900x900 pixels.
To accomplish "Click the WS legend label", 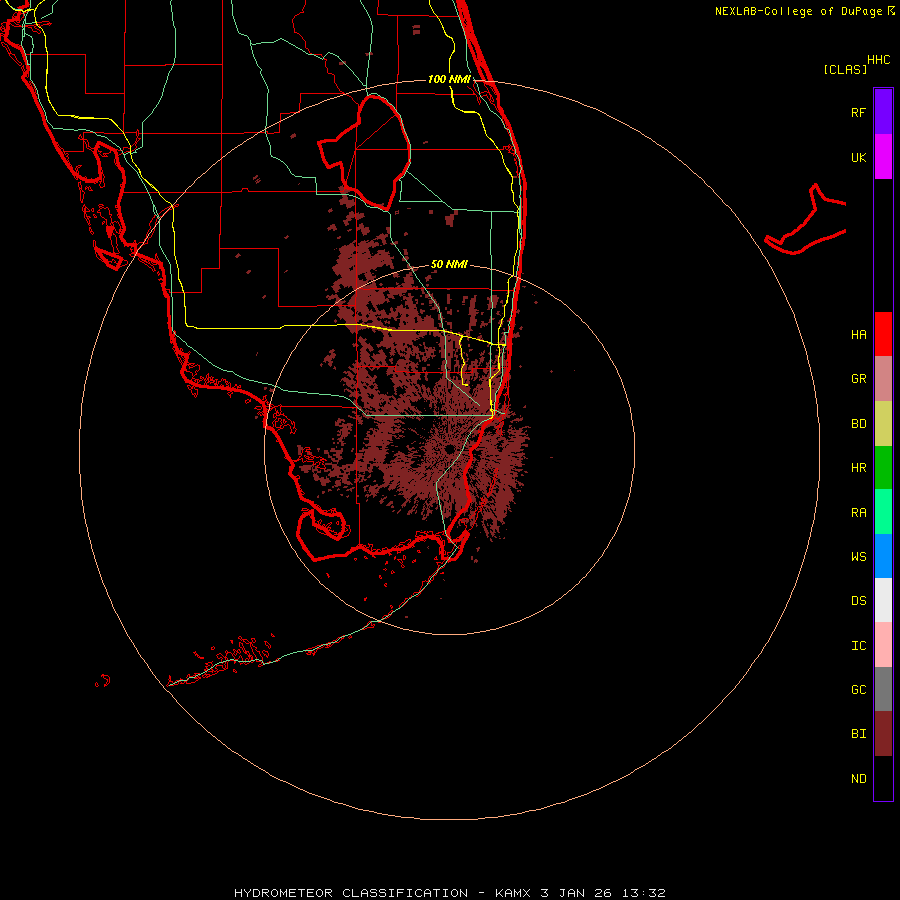I will 858,556.
